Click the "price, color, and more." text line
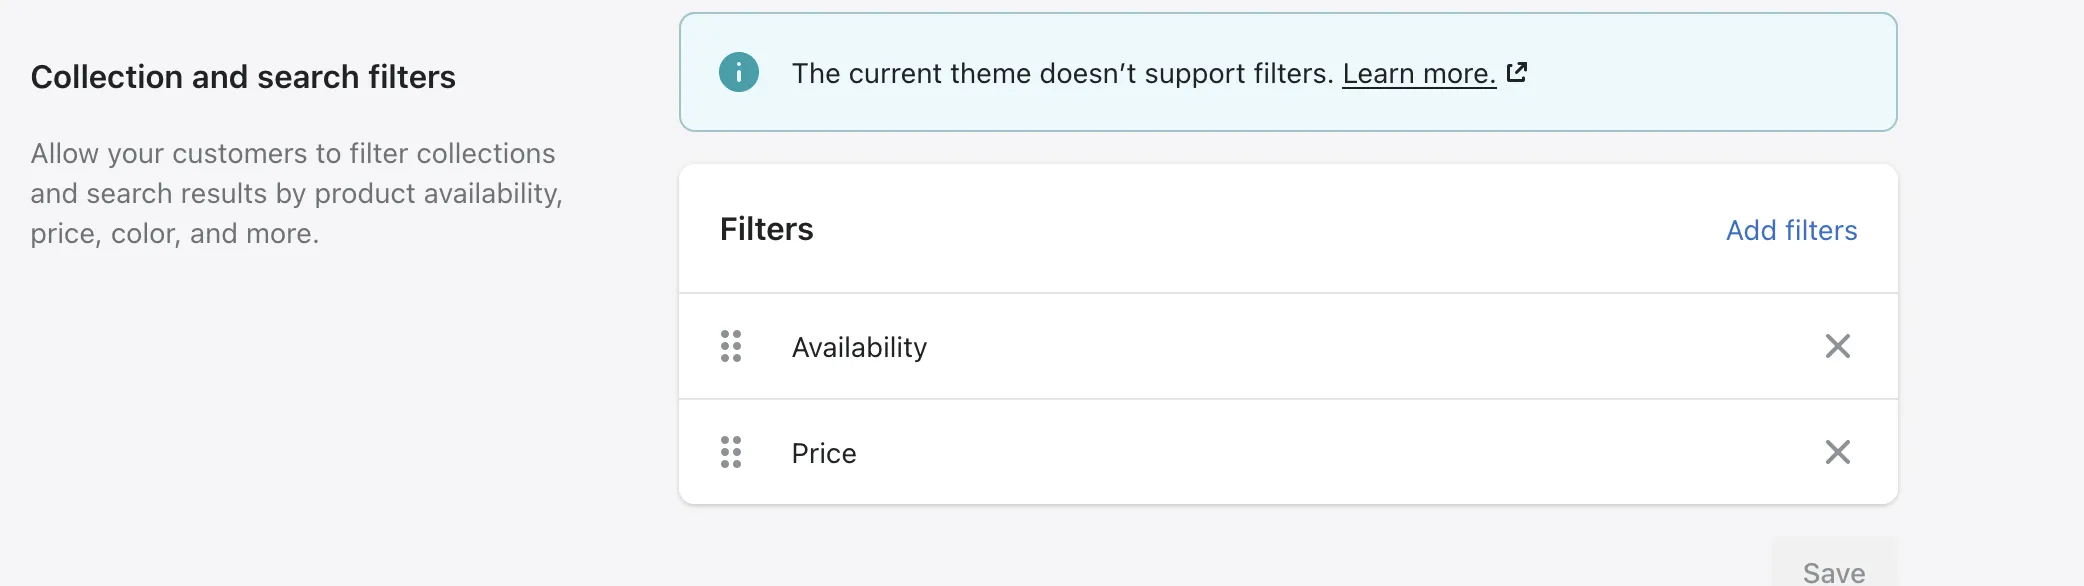 click(x=174, y=233)
